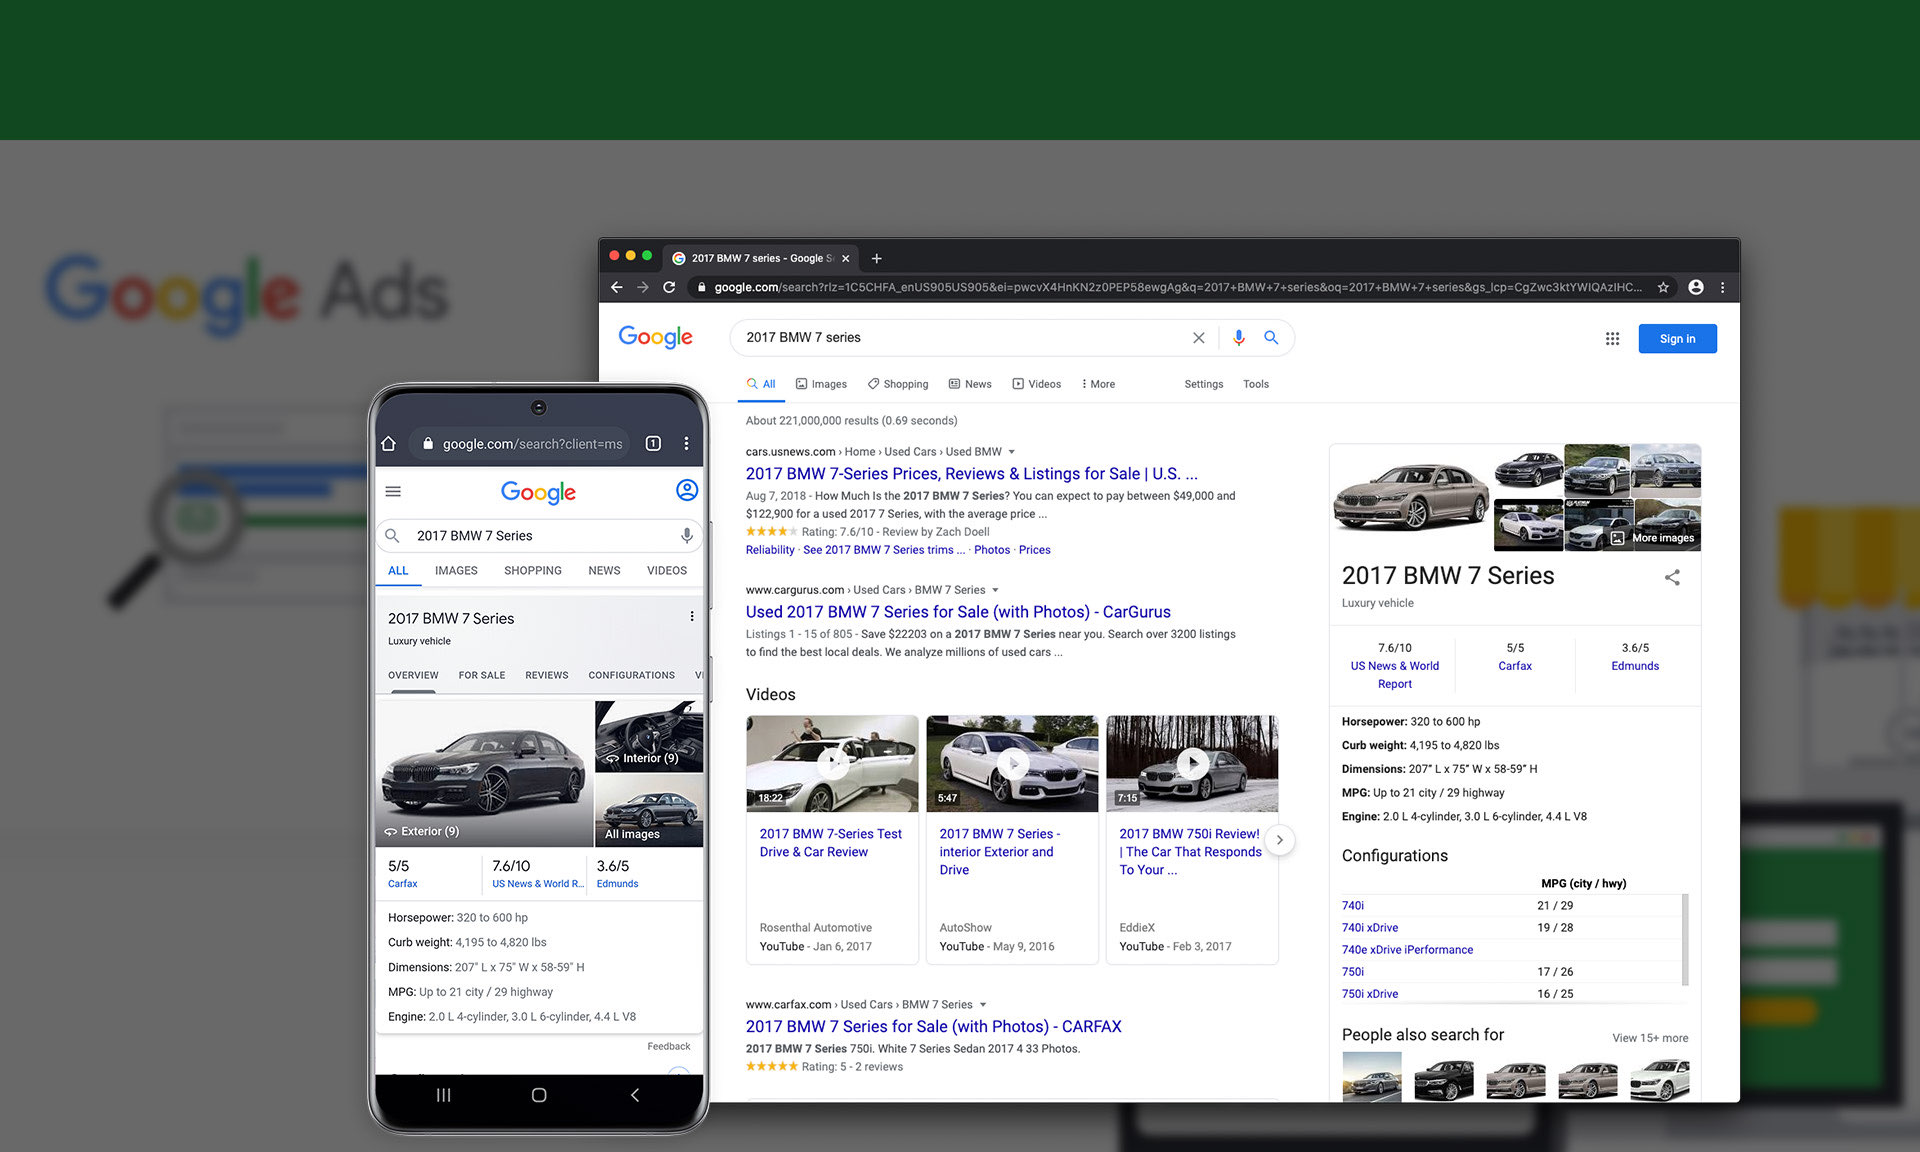1920x1152 pixels.
Task: Open the US News & World Report rating link
Action: tap(1395, 675)
